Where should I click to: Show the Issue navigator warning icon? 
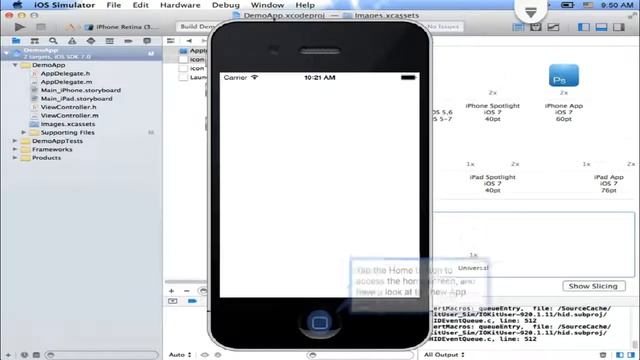point(72,41)
